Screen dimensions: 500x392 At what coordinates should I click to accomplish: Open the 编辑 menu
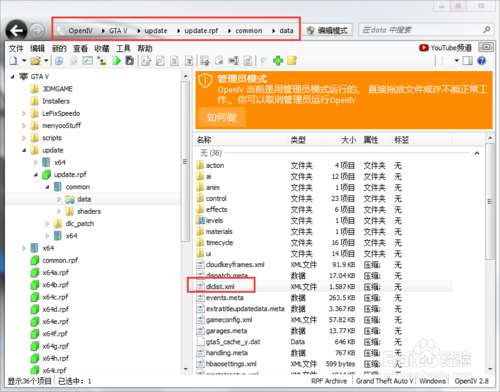pos(37,48)
